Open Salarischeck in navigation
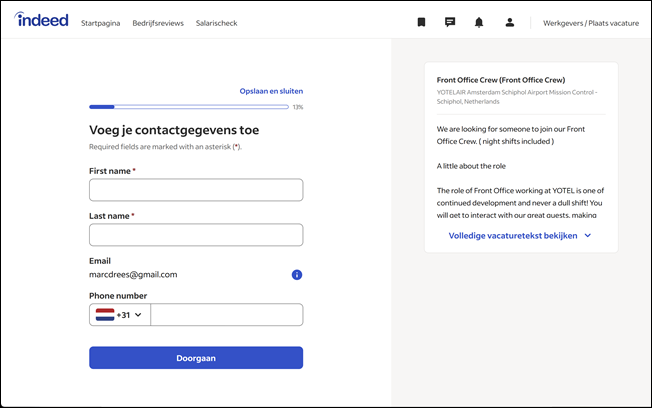This screenshot has width=652, height=408. (216, 23)
